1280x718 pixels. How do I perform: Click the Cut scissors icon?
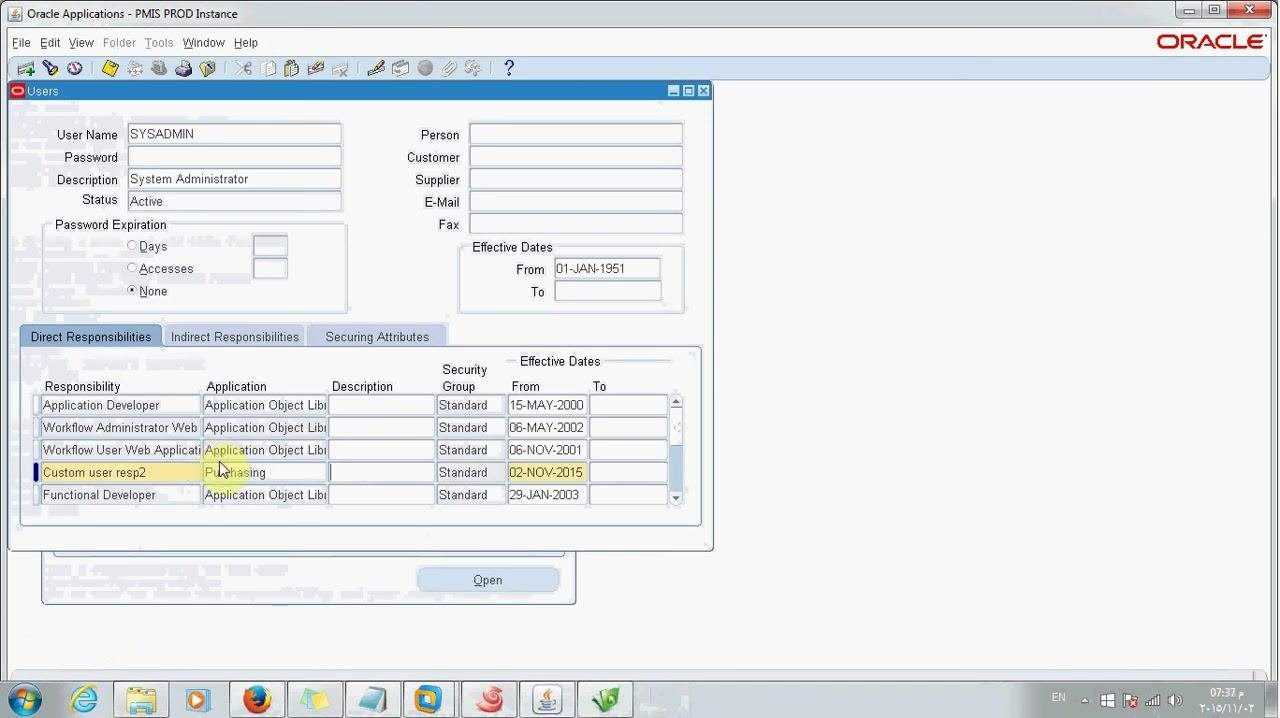point(244,68)
